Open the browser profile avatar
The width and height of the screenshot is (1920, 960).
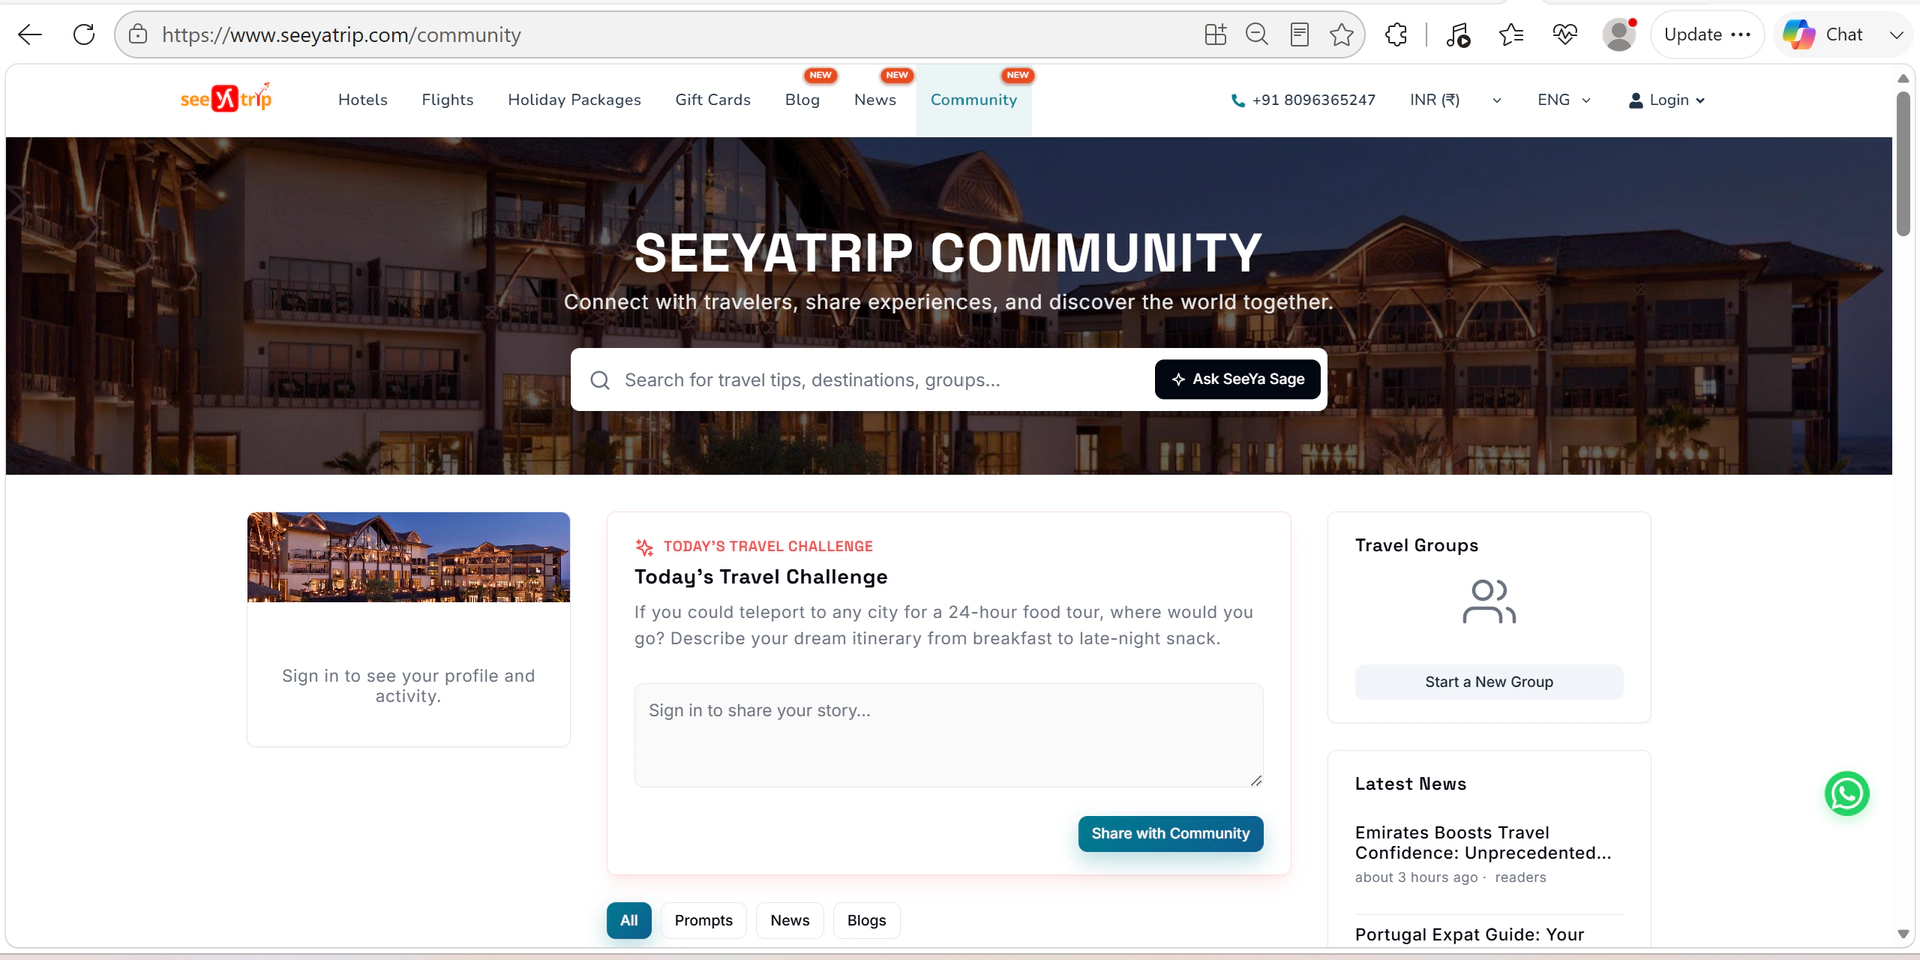tap(1619, 35)
